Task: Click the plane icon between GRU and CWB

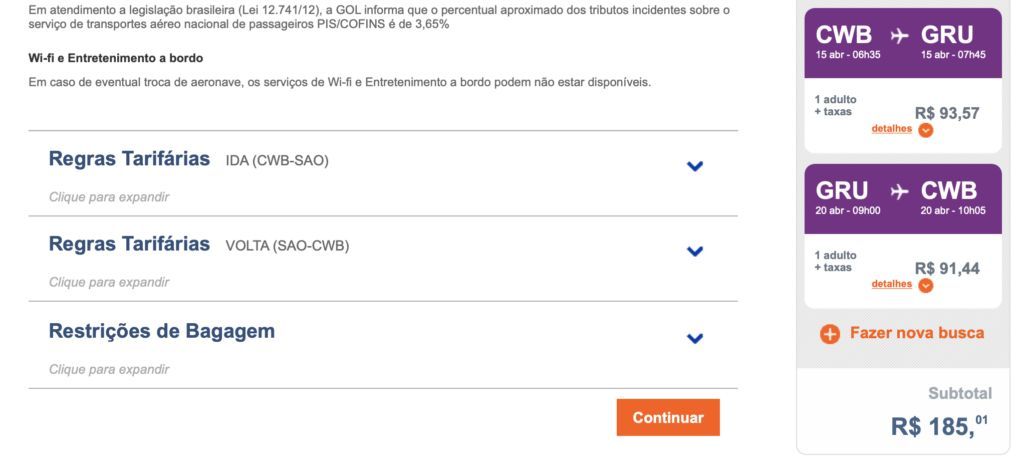Action: click(x=900, y=191)
